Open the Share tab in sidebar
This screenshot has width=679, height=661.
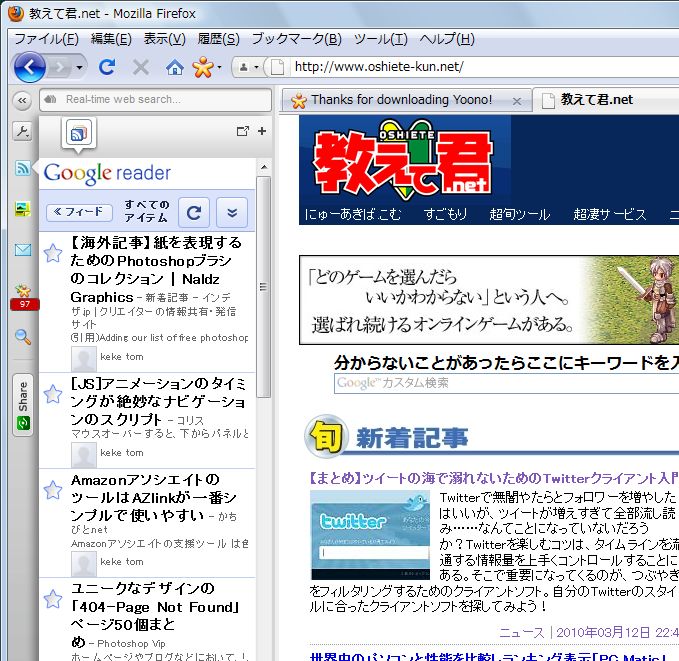pos(23,405)
